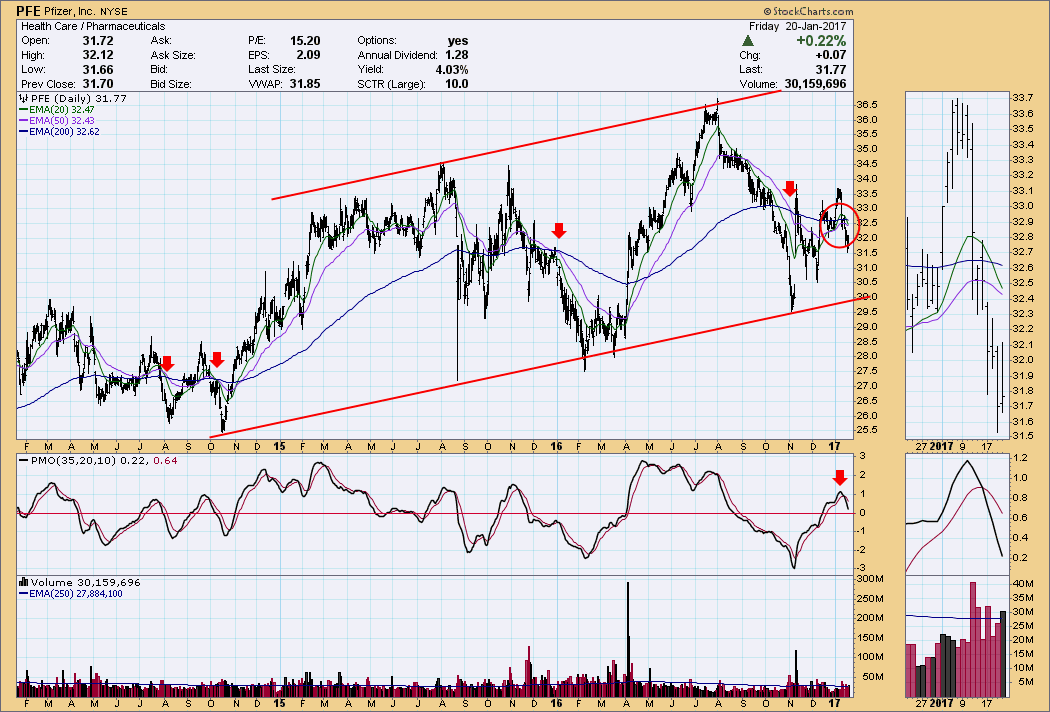Screen dimensions: 1050x712
Task: Click the Low value 31.66
Action: [98, 70]
